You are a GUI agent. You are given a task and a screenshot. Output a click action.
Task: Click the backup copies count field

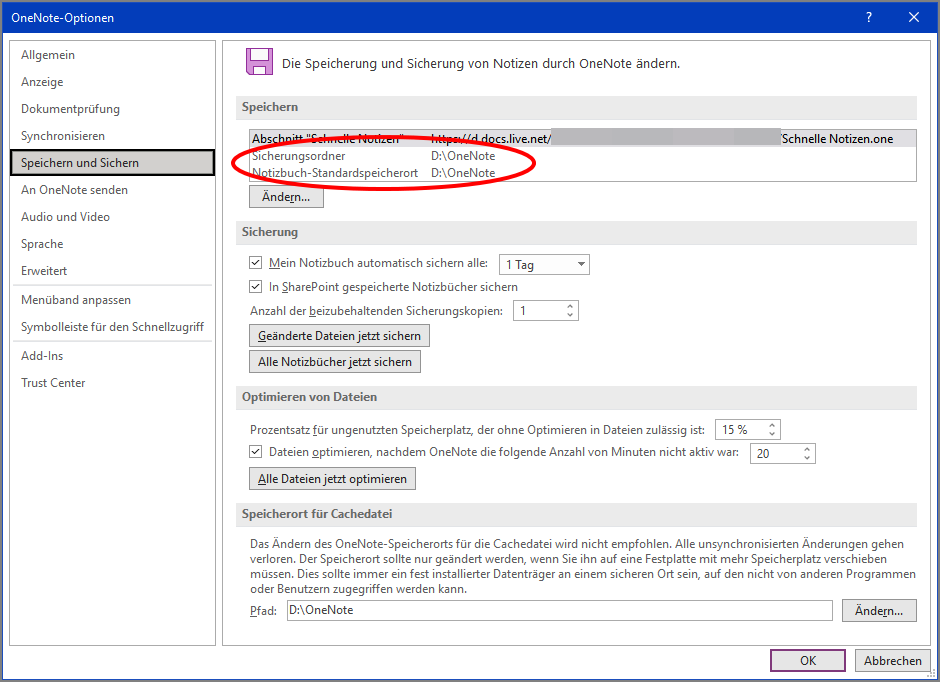coord(538,310)
